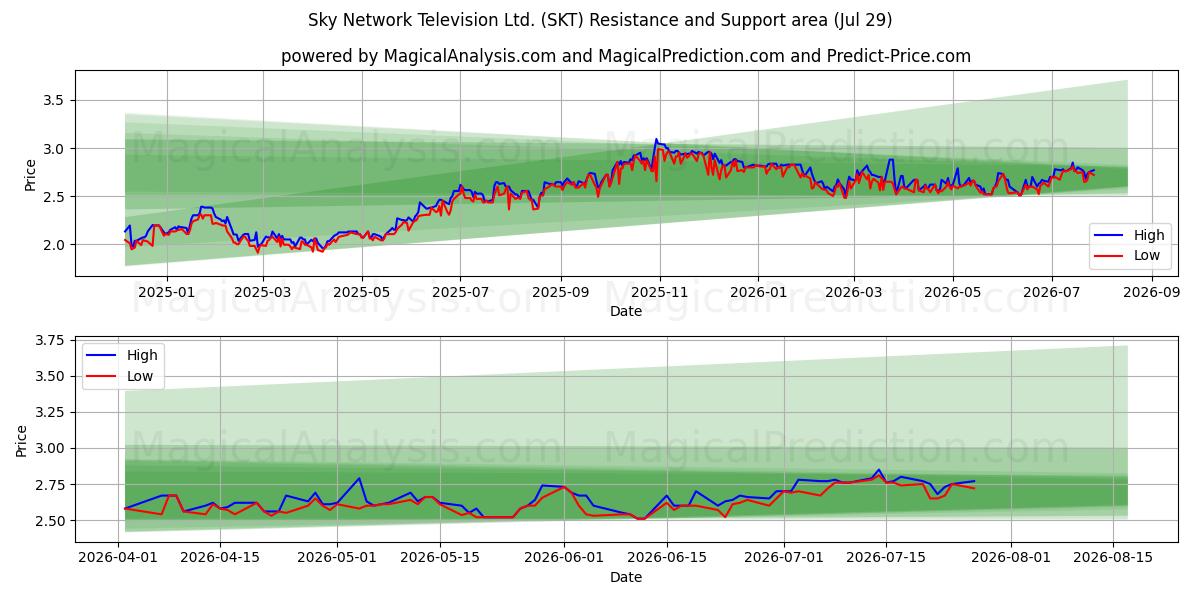This screenshot has height=600, width=1200.
Task: Click 'Low' in the lower chart legend
Action: 140,376
